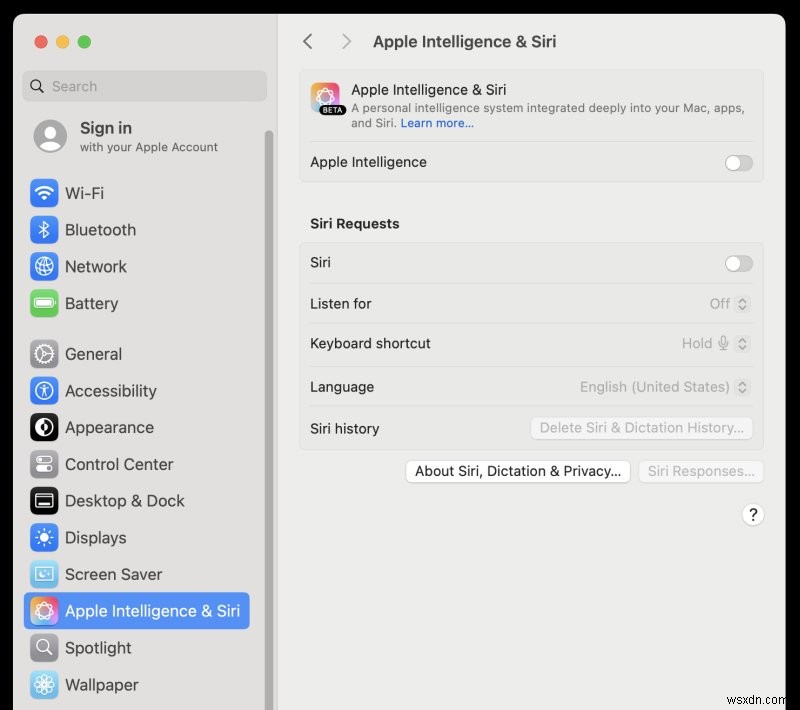The width and height of the screenshot is (800, 710).
Task: Click the Learn more… link
Action: click(437, 123)
